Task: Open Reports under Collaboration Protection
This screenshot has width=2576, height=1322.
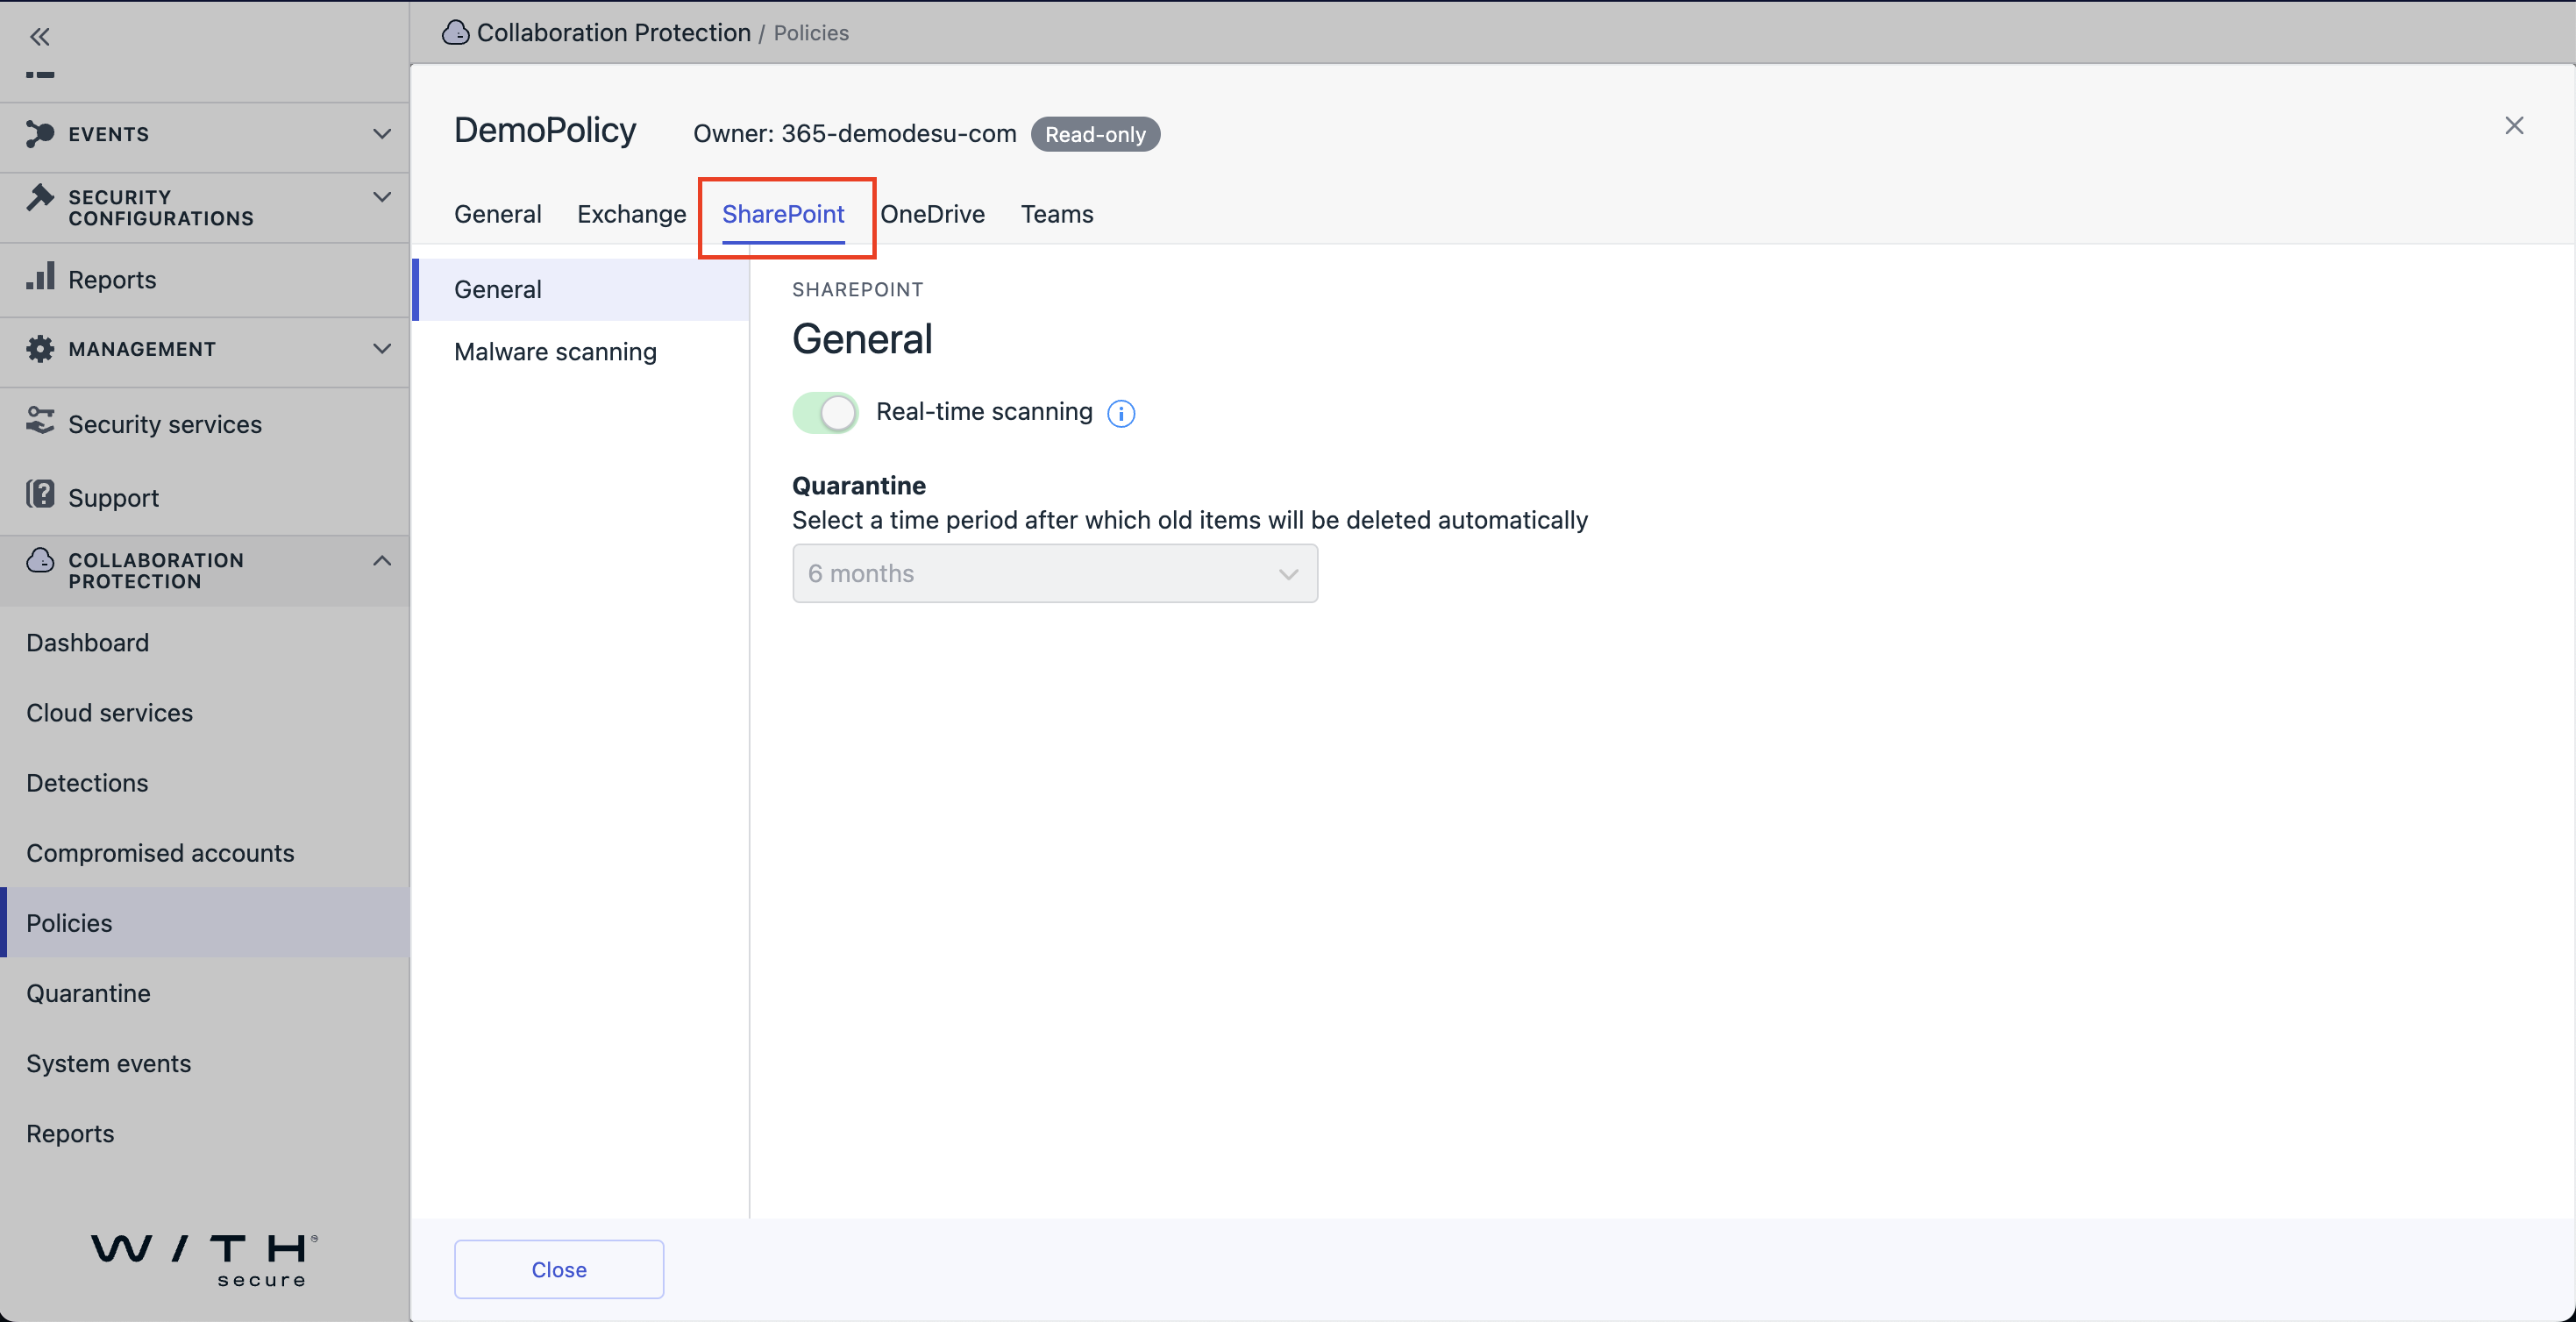Action: [205, 1133]
